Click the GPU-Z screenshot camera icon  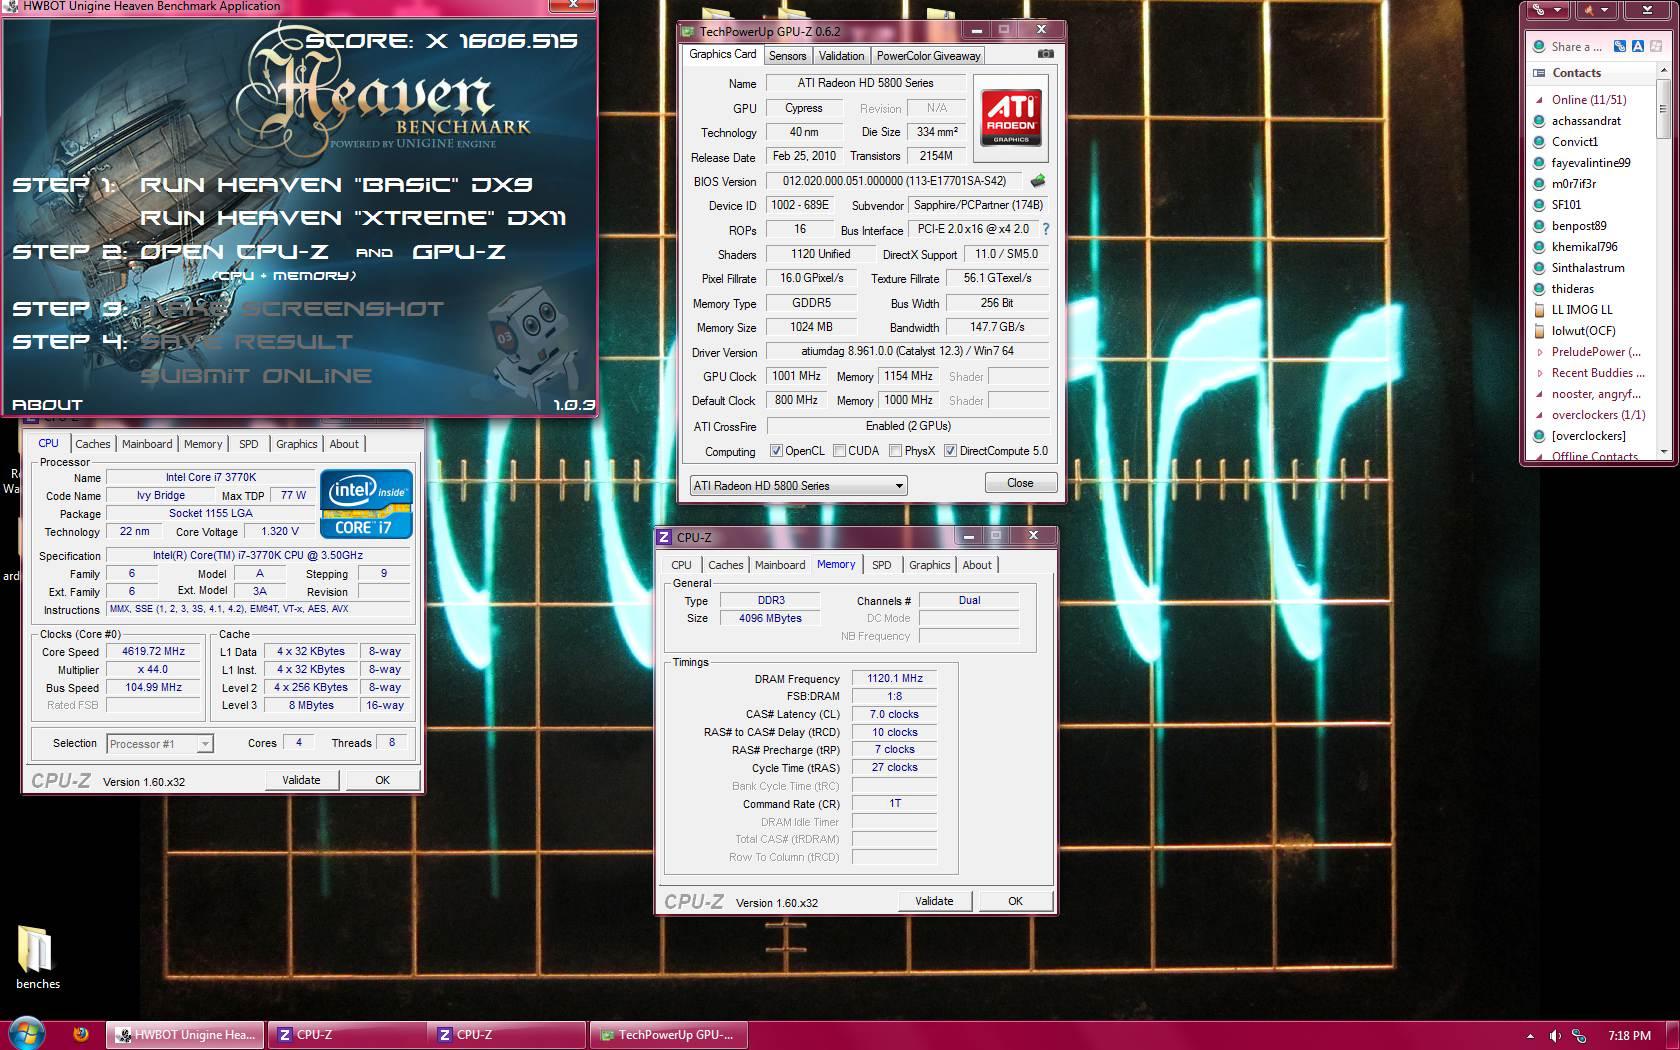[x=1045, y=54]
